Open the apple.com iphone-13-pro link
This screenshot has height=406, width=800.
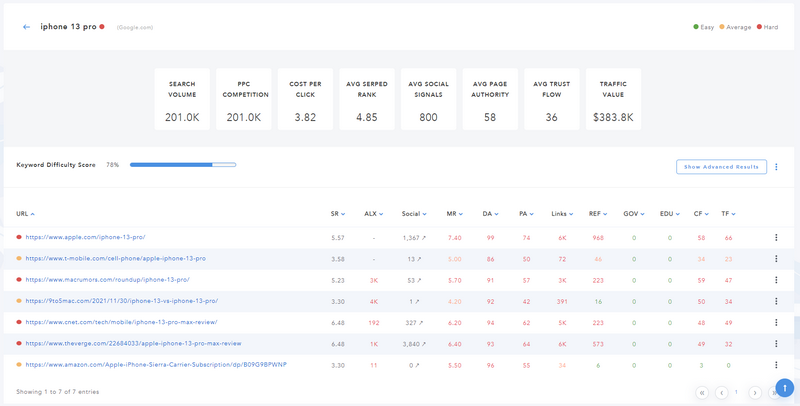(x=85, y=237)
